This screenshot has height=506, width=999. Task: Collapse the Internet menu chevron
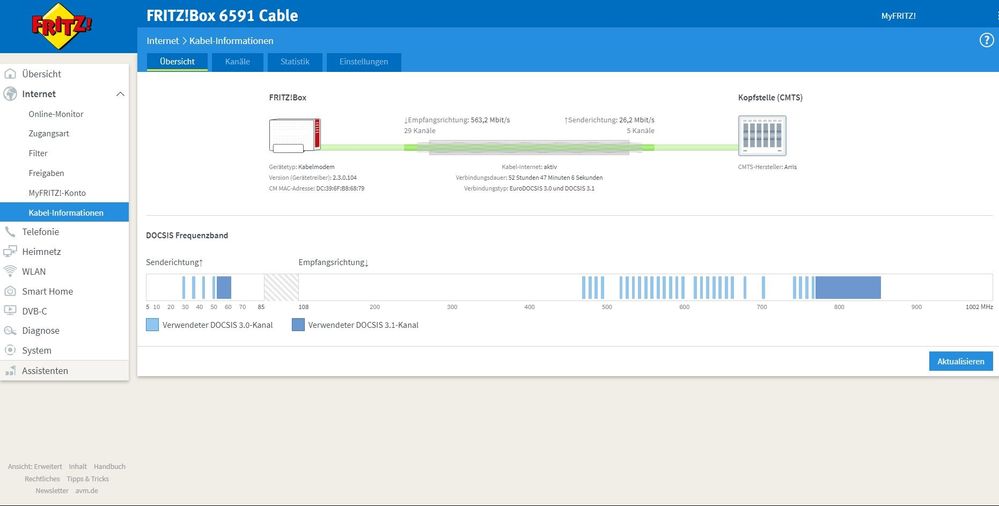(x=120, y=94)
